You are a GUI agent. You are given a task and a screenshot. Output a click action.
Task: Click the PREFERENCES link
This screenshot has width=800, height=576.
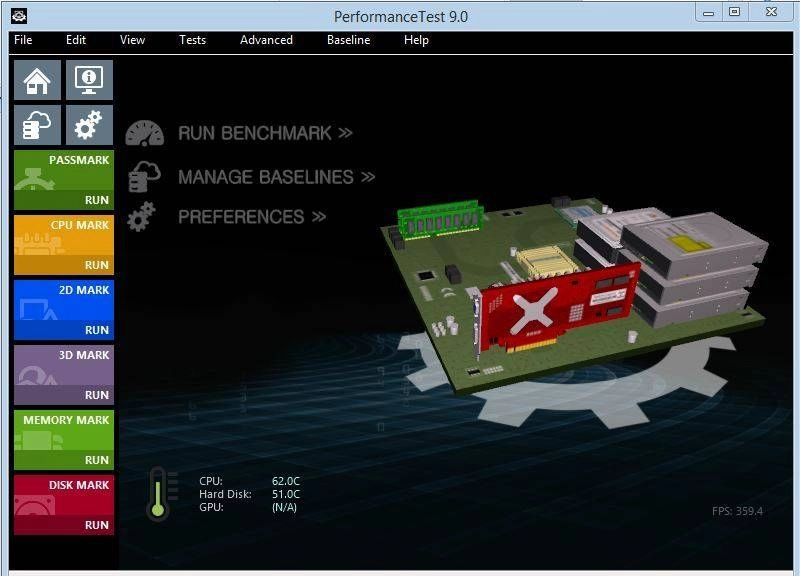[252, 217]
